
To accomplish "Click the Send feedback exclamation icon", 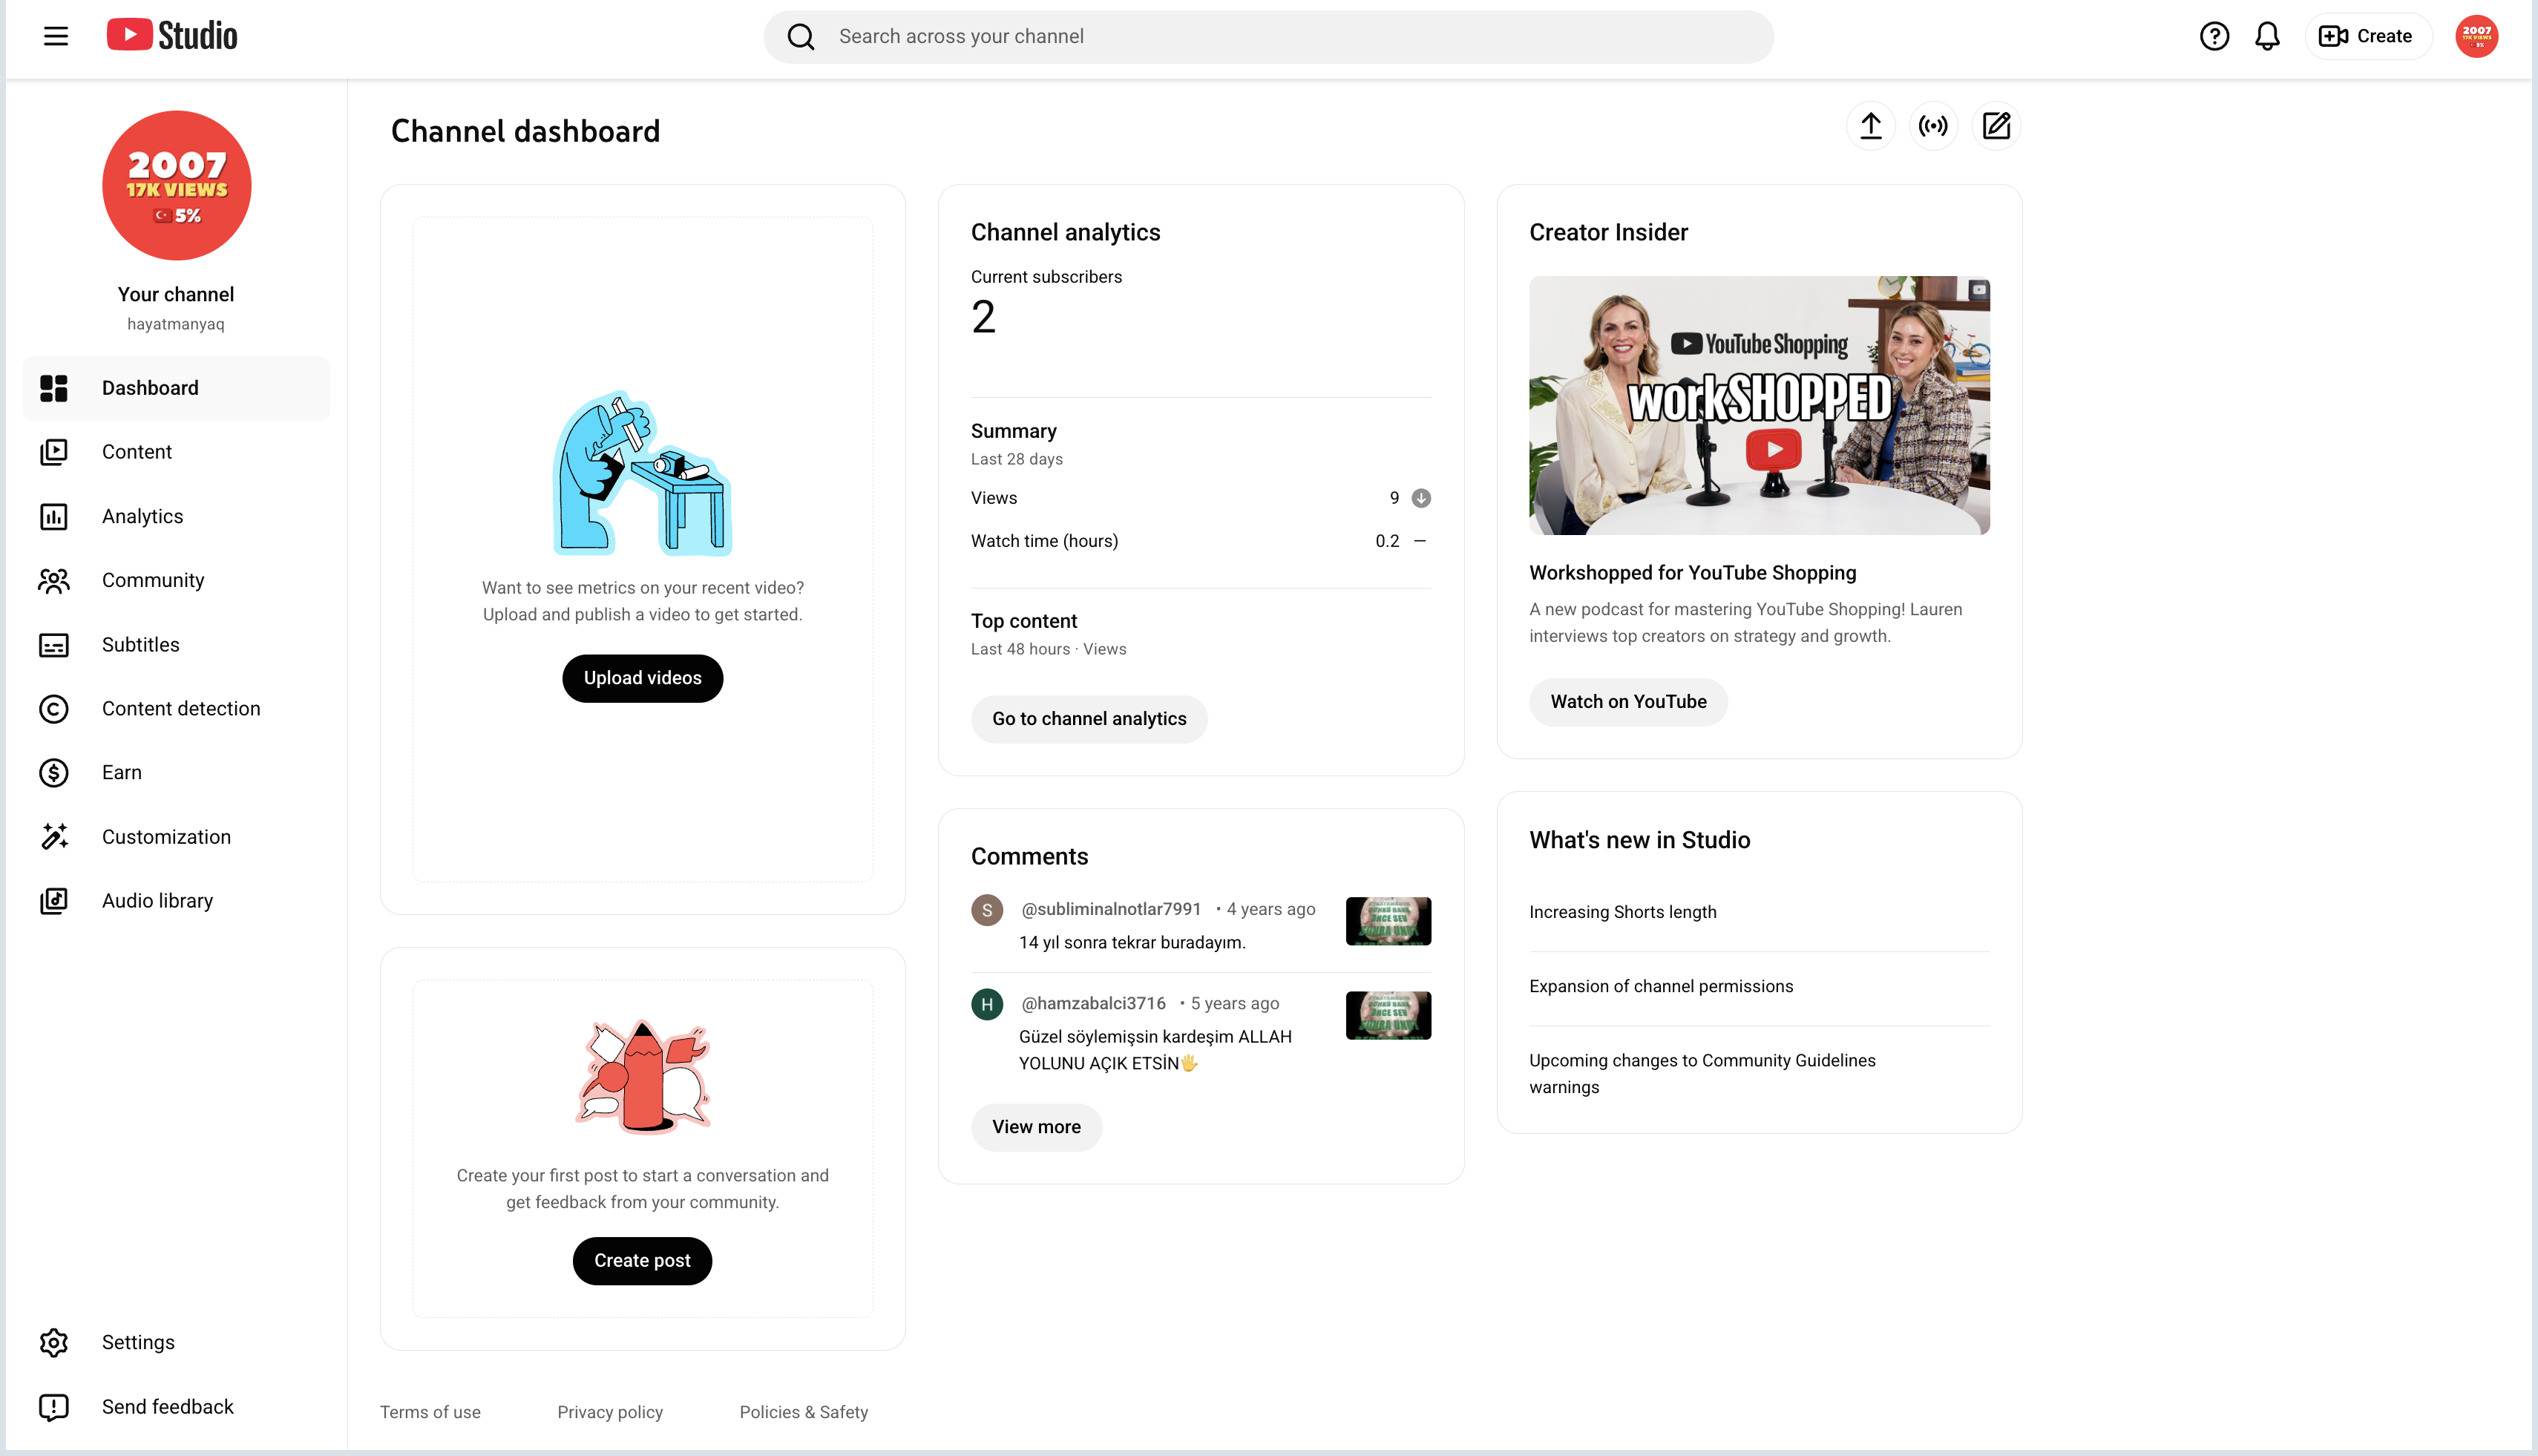I will click(54, 1407).
